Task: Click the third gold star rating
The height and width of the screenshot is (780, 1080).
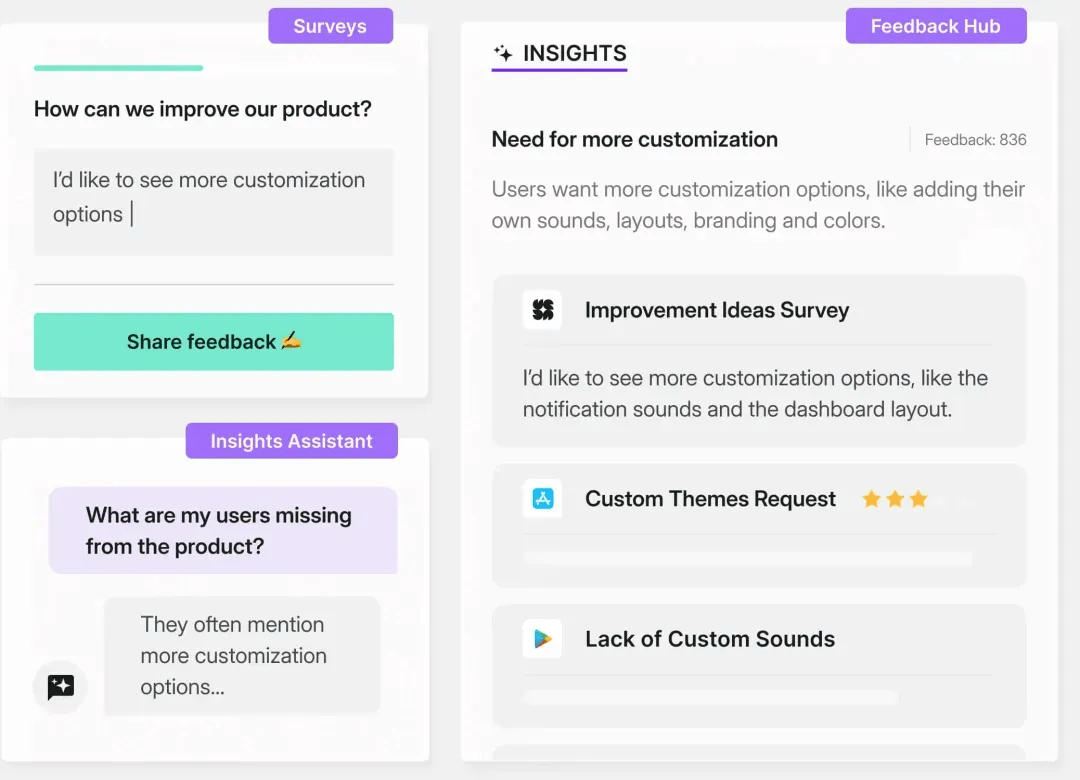Action: (x=918, y=498)
